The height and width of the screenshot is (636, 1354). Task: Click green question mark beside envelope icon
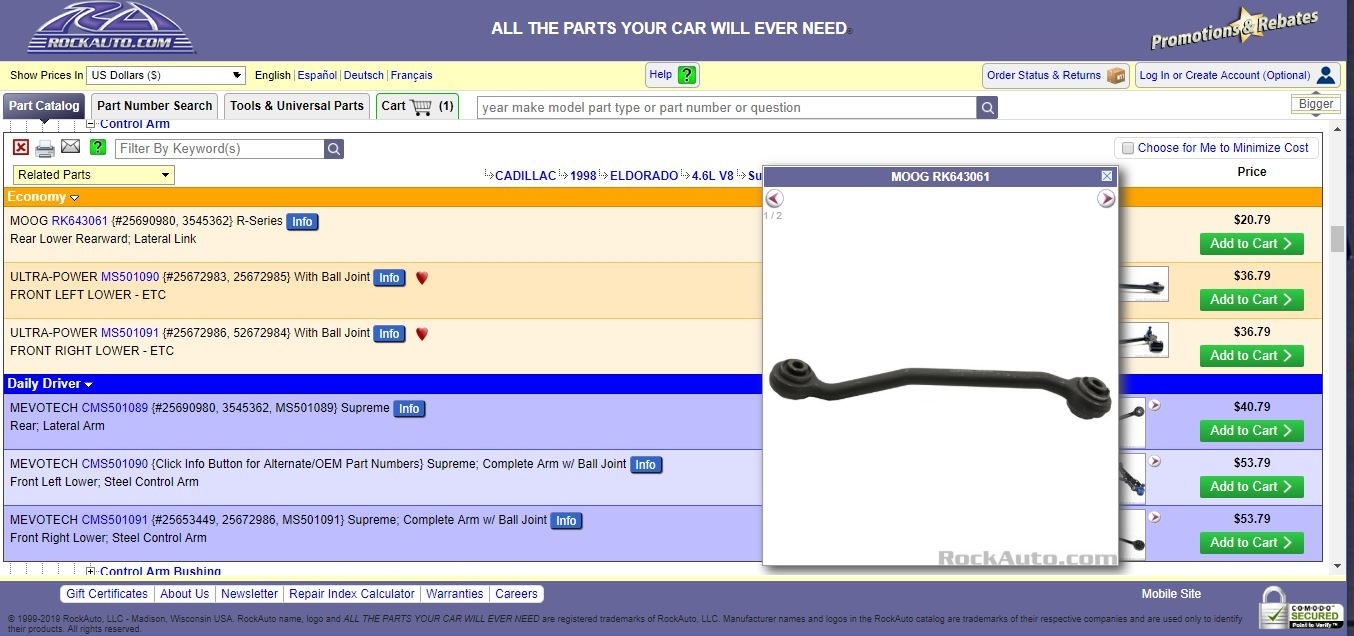pos(98,148)
